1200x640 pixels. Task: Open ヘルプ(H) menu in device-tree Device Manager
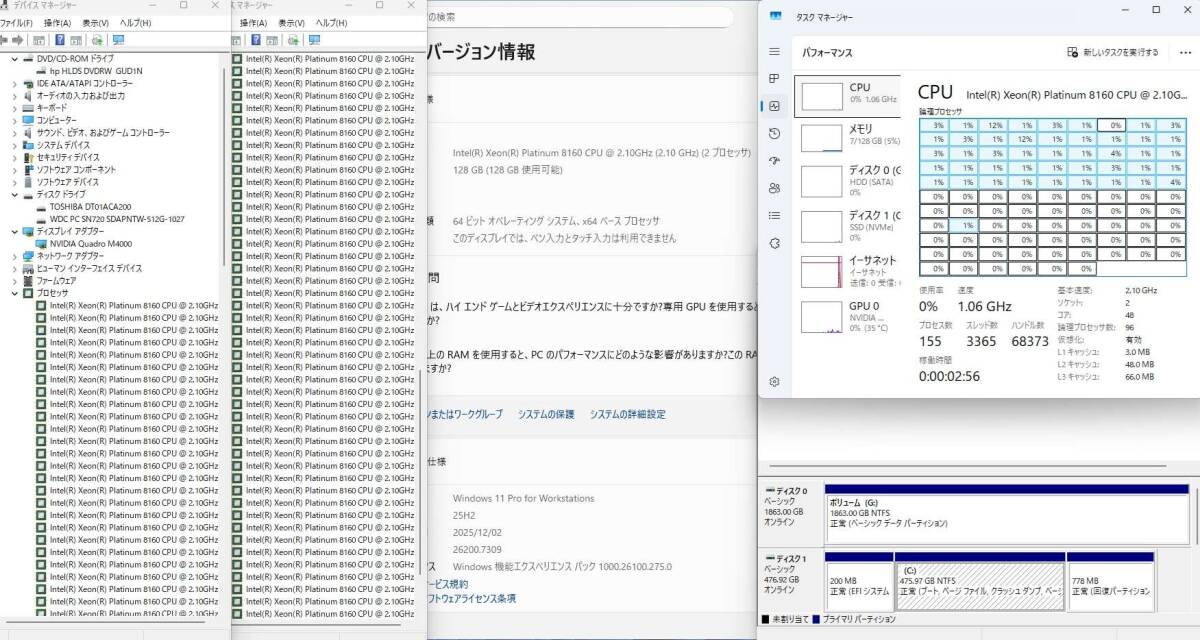pyautogui.click(x=136, y=22)
